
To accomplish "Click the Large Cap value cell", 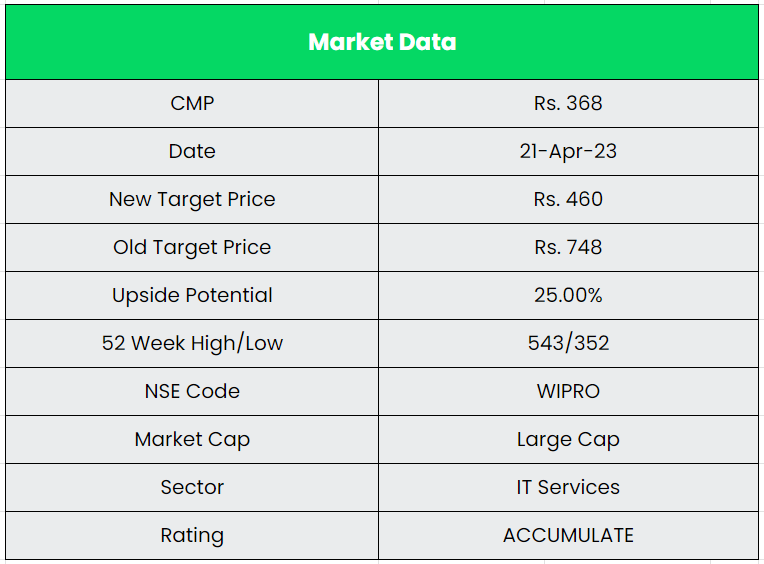I will 568,439.
